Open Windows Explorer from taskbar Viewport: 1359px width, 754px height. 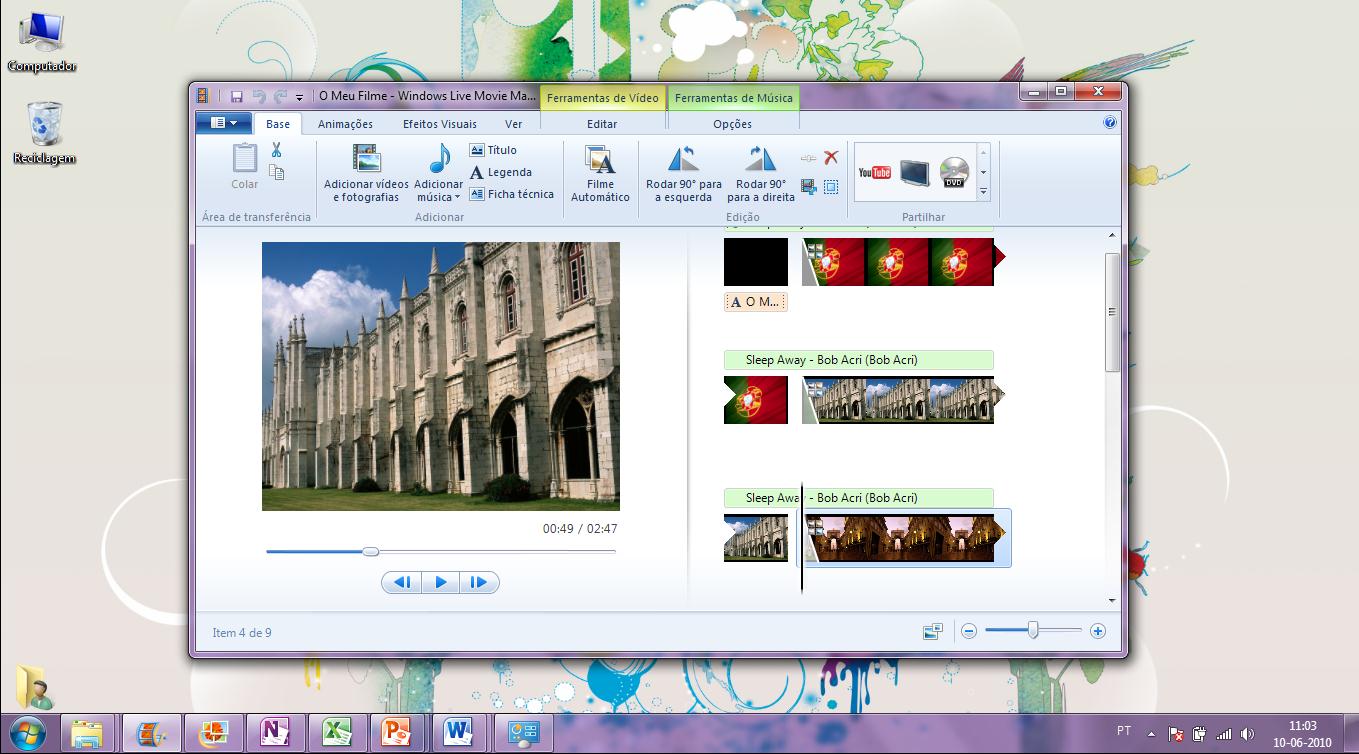(x=88, y=733)
